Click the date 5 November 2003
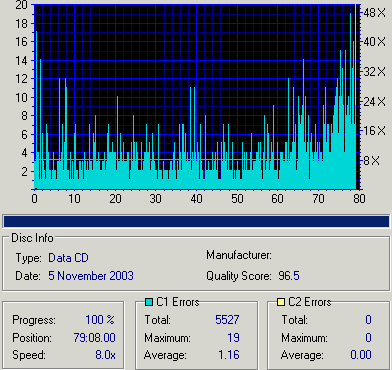This screenshot has height=370, width=392. pos(91,276)
